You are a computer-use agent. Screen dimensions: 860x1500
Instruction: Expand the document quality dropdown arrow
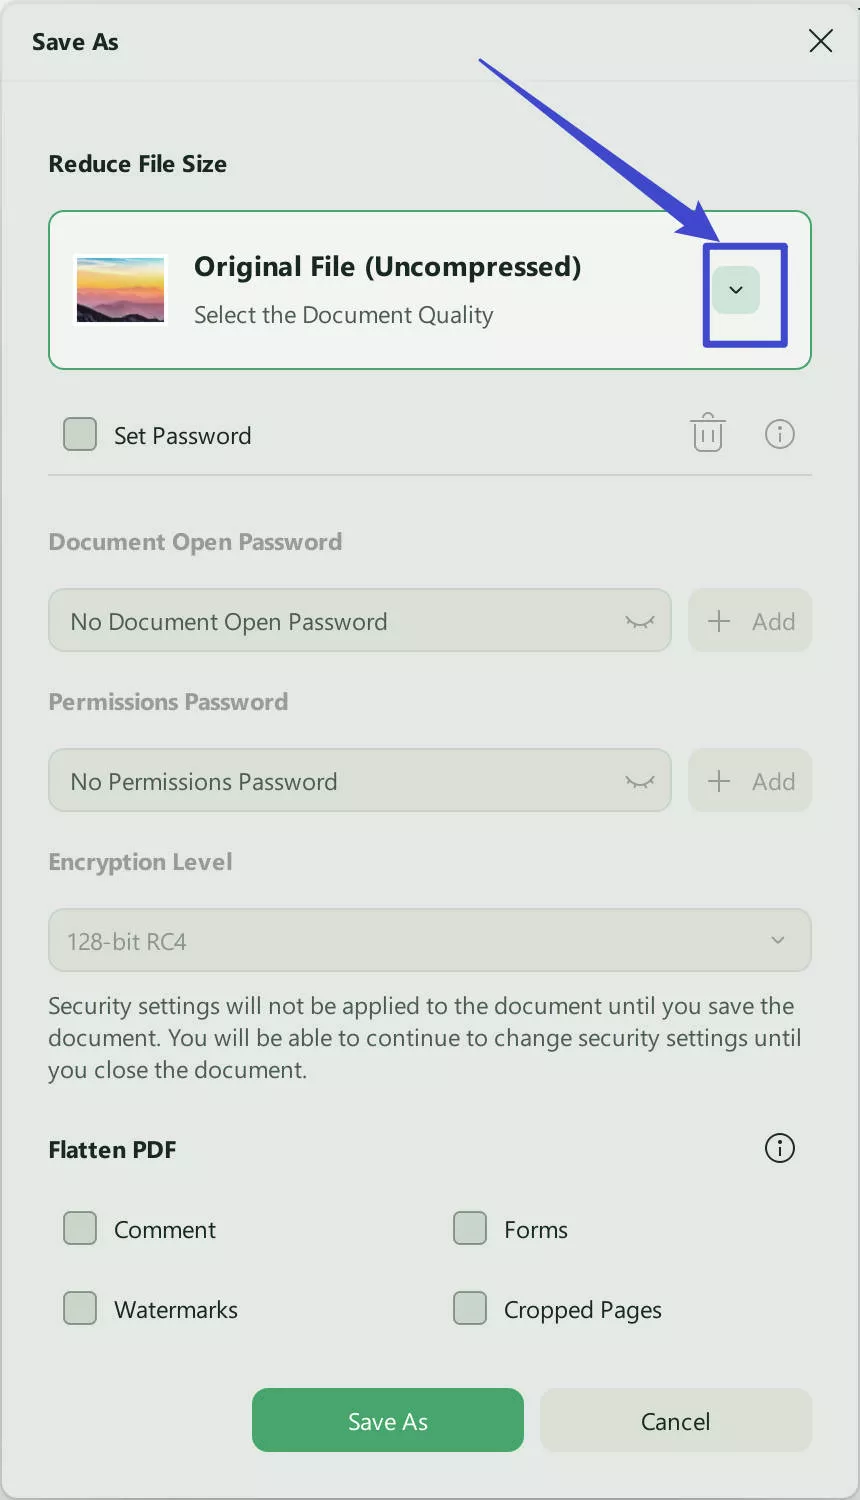pyautogui.click(x=736, y=290)
